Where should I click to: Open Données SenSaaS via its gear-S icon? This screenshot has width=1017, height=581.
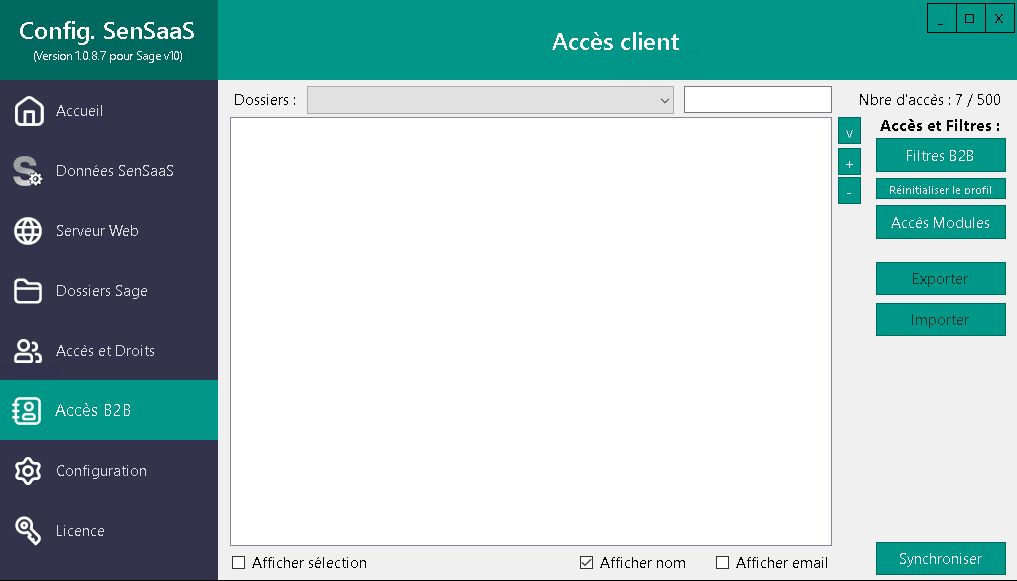coord(25,171)
